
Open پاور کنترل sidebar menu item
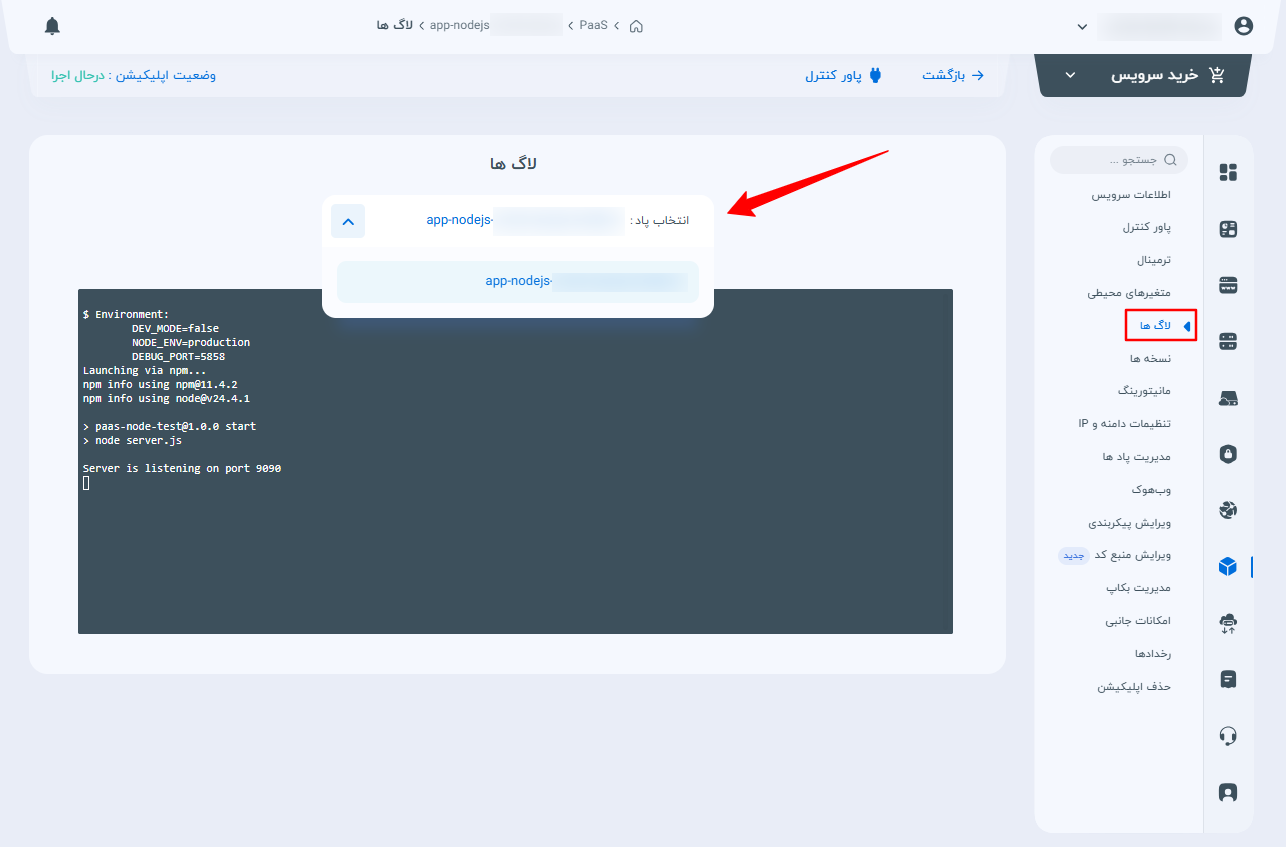[x=1146, y=227]
